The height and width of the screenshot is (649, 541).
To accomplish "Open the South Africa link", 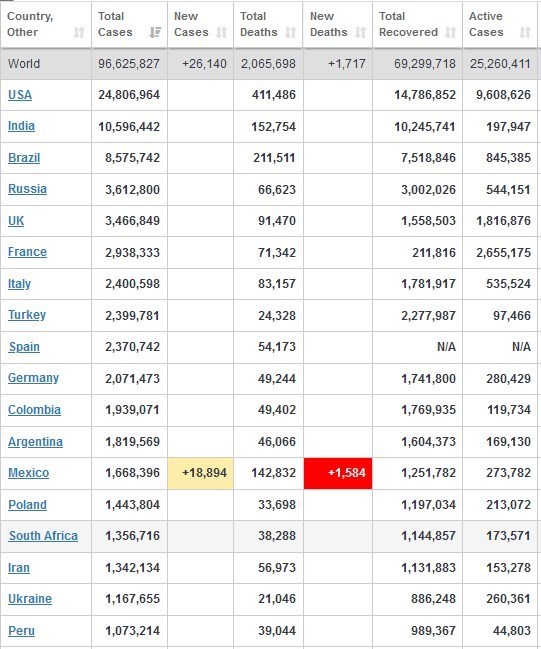I will 43,536.
